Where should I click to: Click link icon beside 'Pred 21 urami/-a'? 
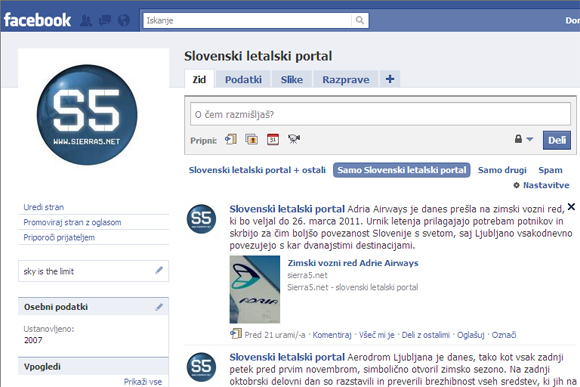pos(236,334)
